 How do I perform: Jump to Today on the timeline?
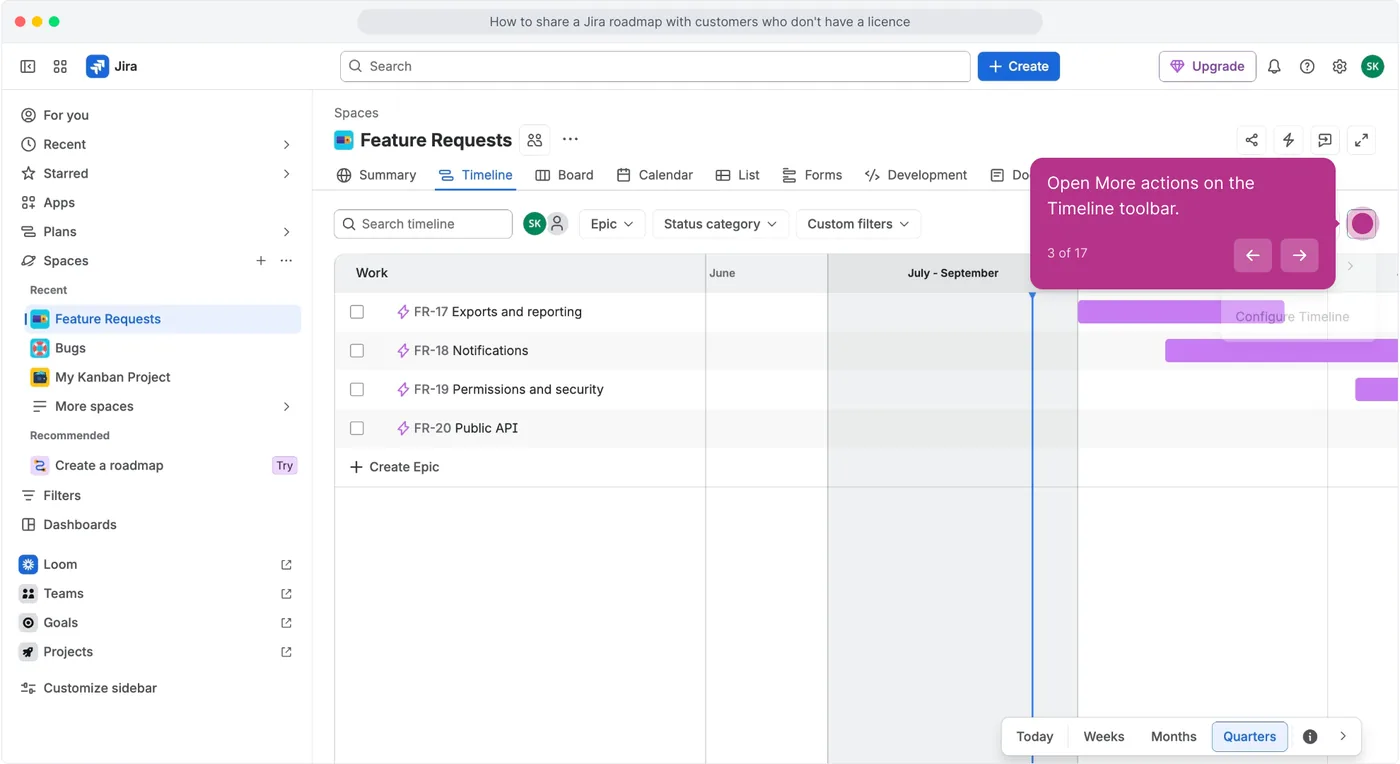click(x=1035, y=737)
